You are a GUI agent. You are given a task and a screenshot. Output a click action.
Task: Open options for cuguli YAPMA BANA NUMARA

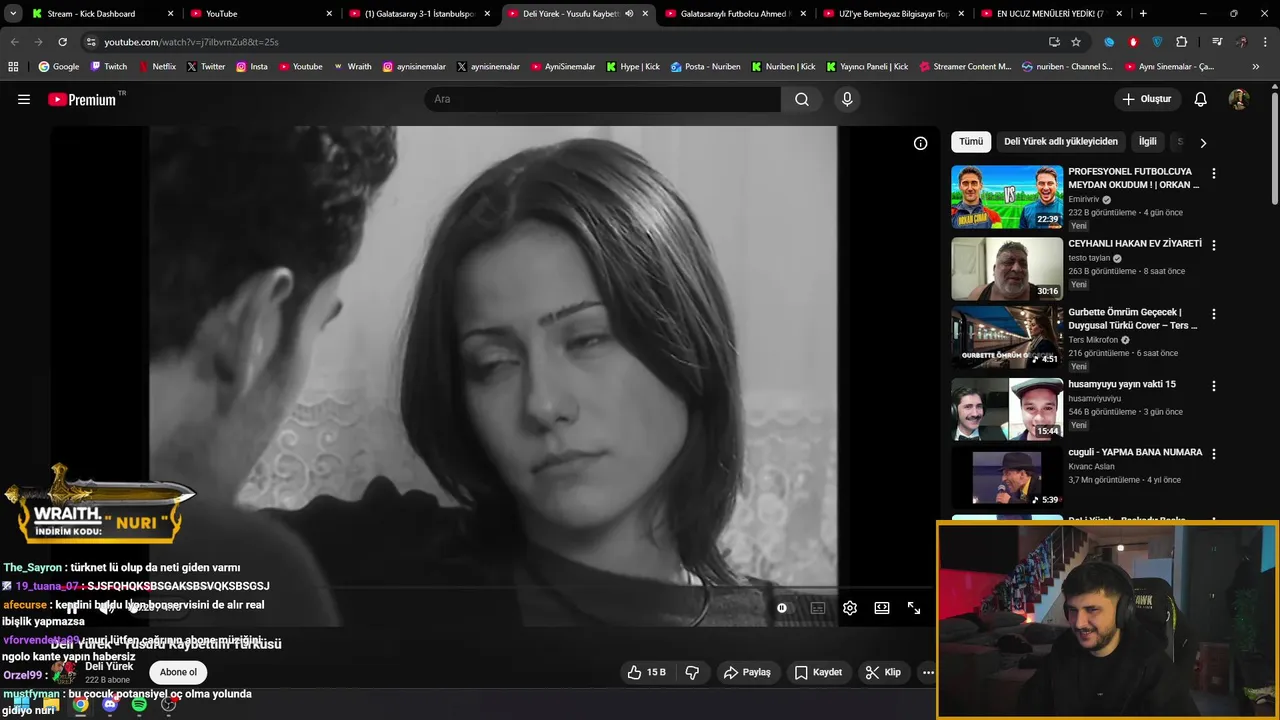[1214, 454]
